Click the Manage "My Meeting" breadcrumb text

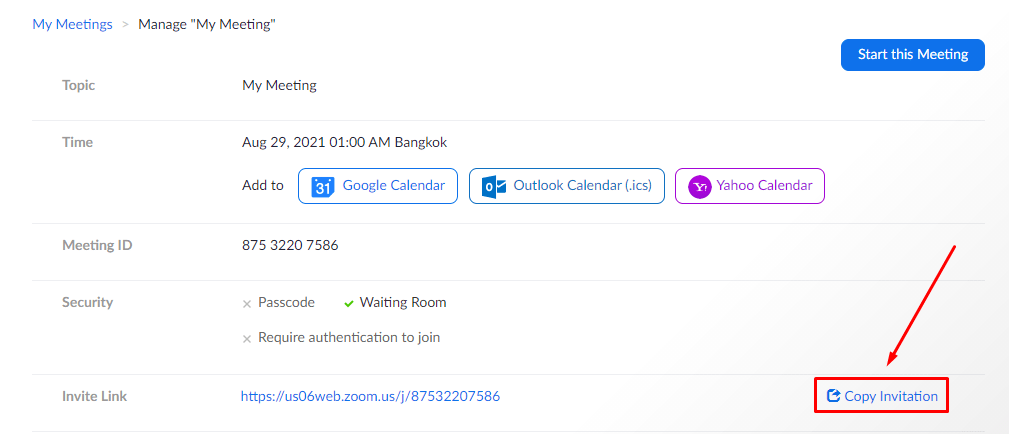[207, 24]
